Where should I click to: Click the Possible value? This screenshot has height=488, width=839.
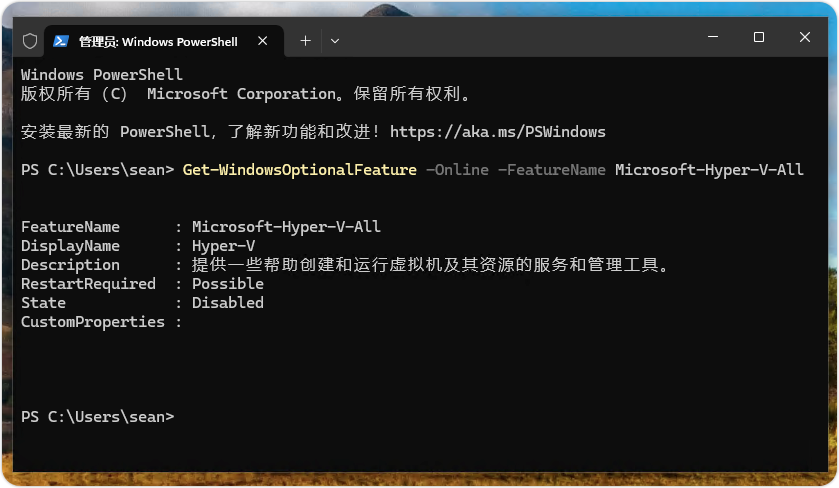[228, 284]
